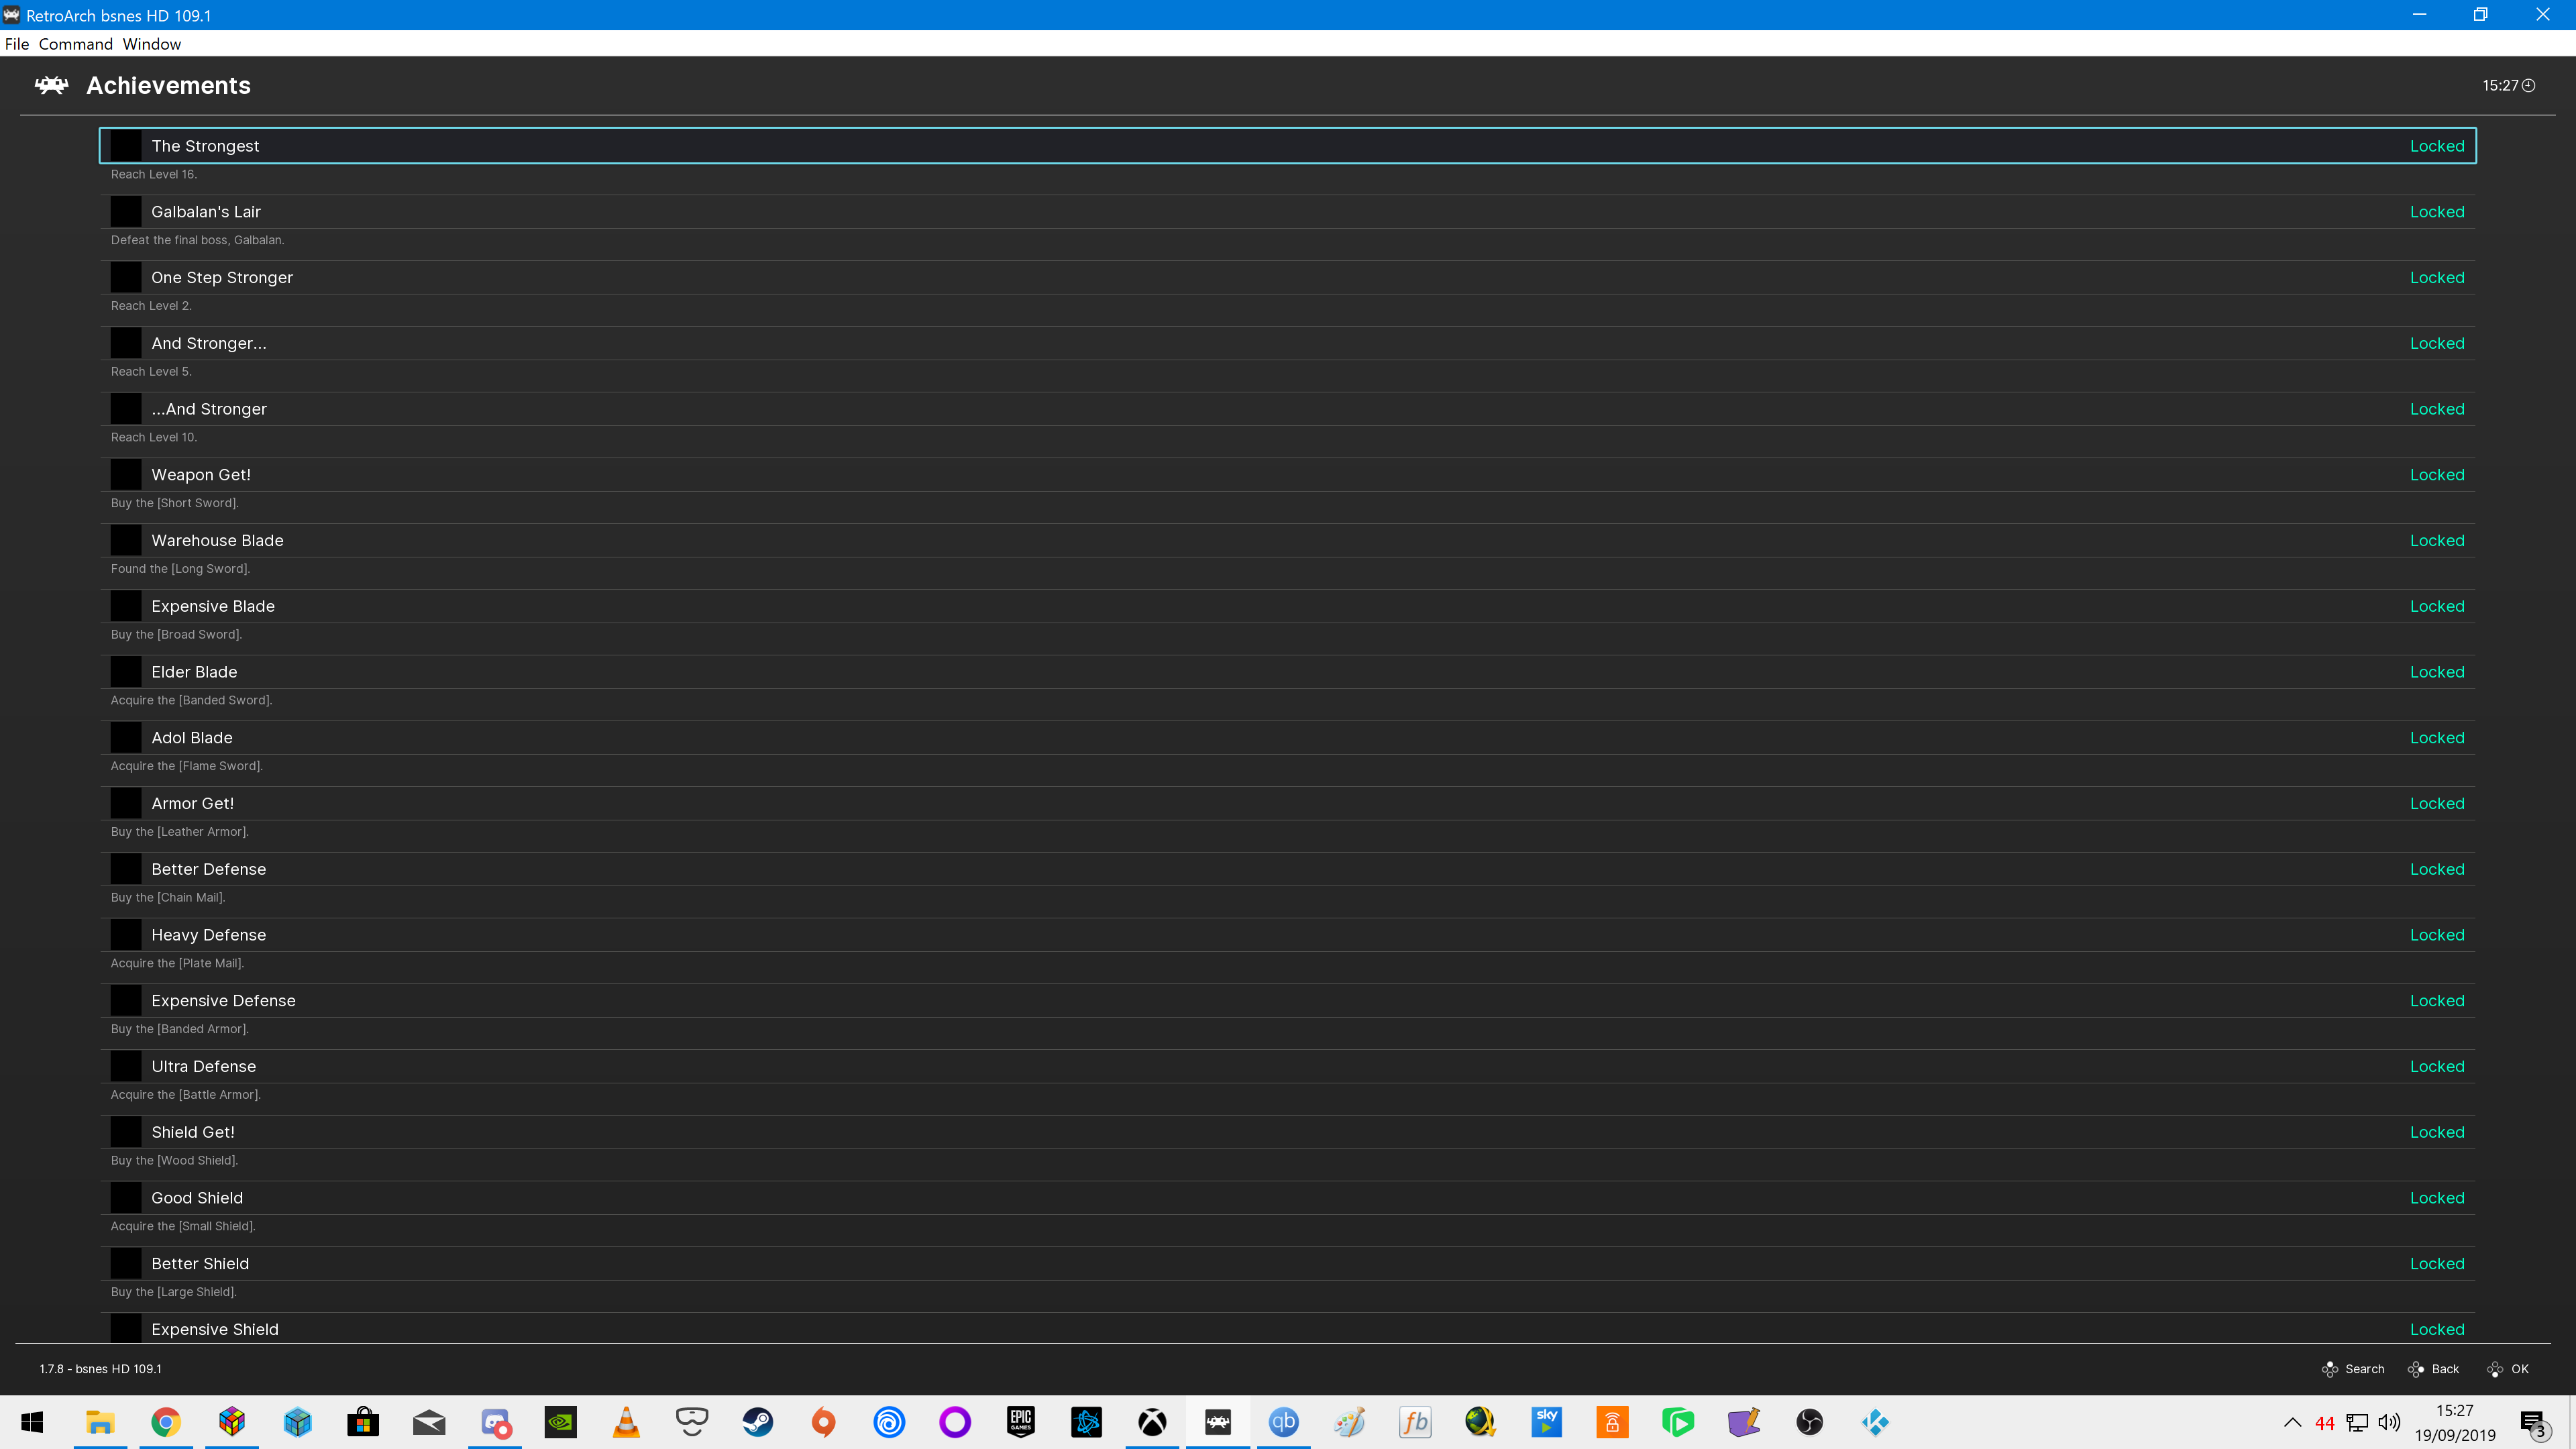This screenshot has width=2576, height=1449.
Task: Open the Windows Start menu
Action: point(32,1422)
